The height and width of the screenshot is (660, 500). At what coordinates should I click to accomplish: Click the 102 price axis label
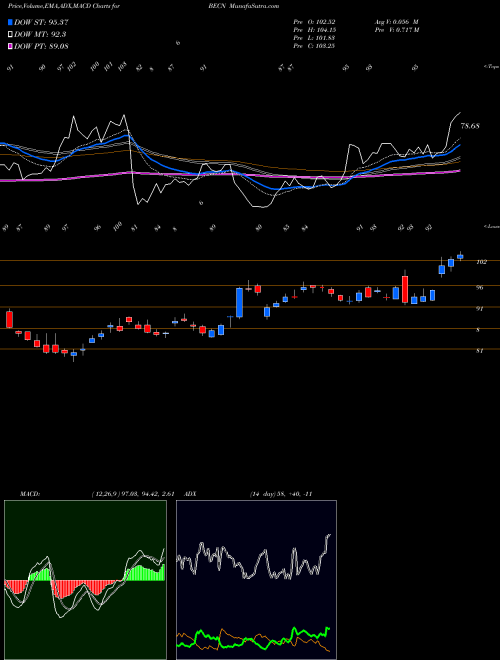point(481,262)
